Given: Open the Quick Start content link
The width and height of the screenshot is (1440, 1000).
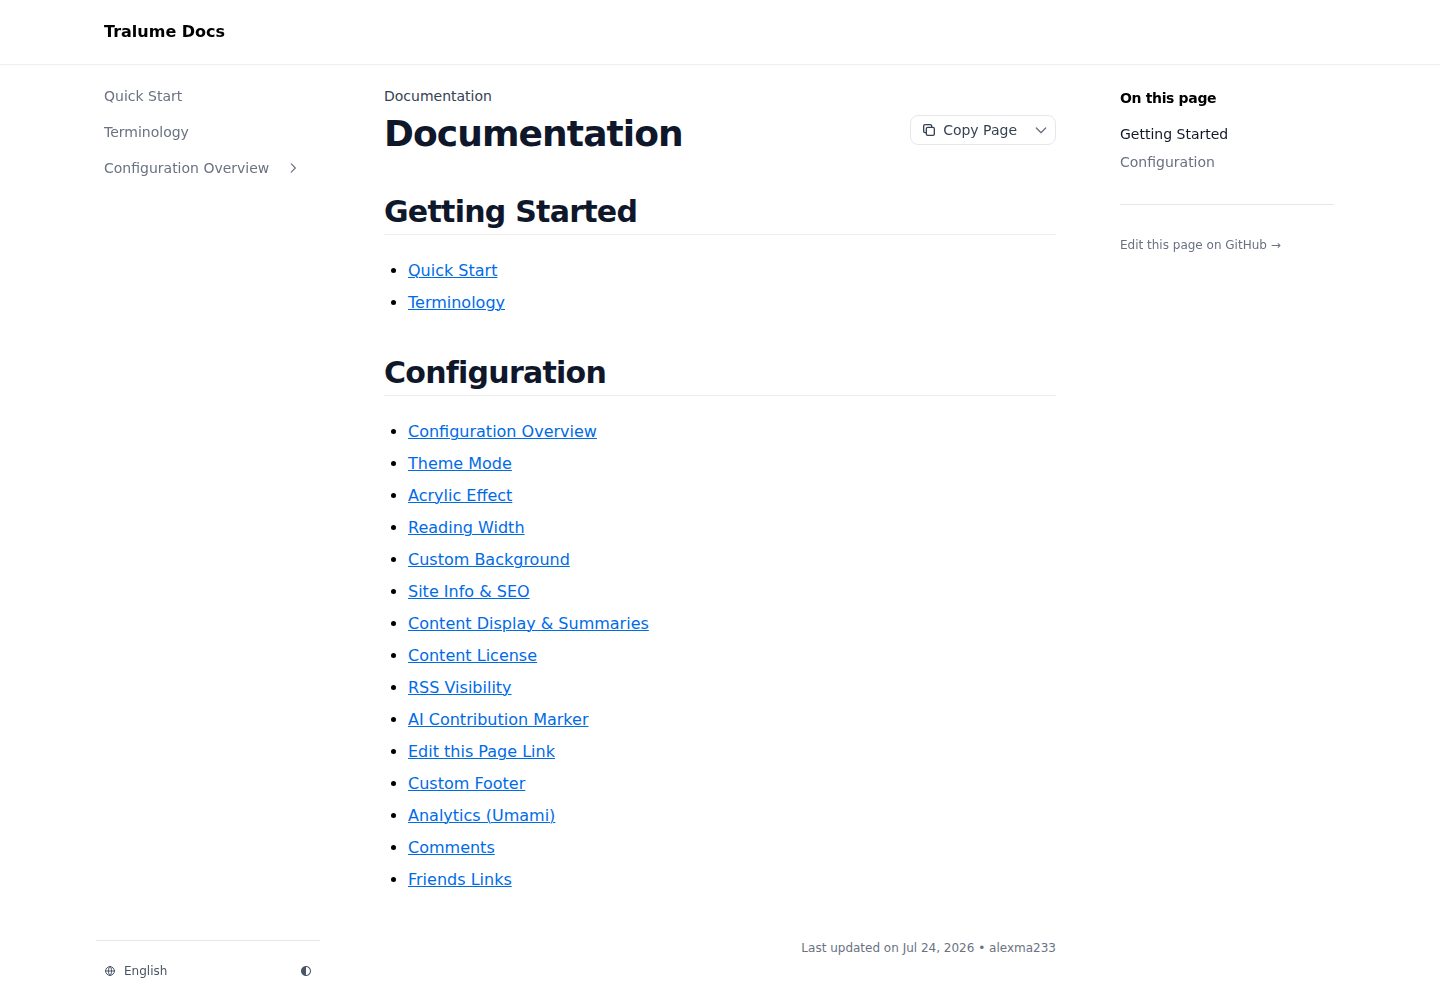Looking at the screenshot, I should click(452, 270).
